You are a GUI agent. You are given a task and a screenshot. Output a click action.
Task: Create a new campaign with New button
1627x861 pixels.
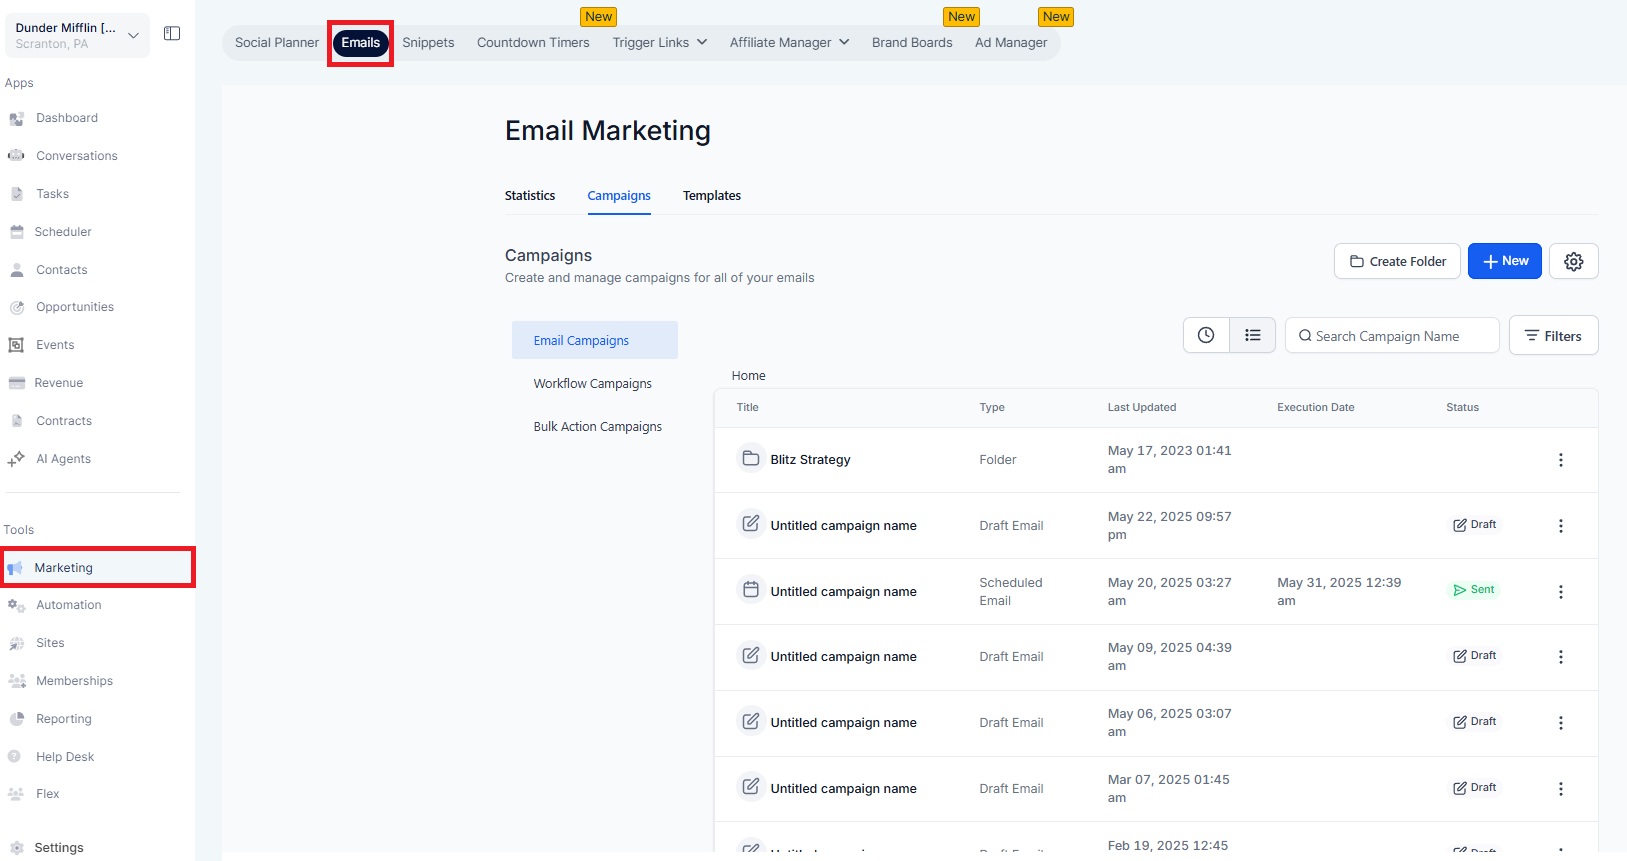[x=1505, y=261]
